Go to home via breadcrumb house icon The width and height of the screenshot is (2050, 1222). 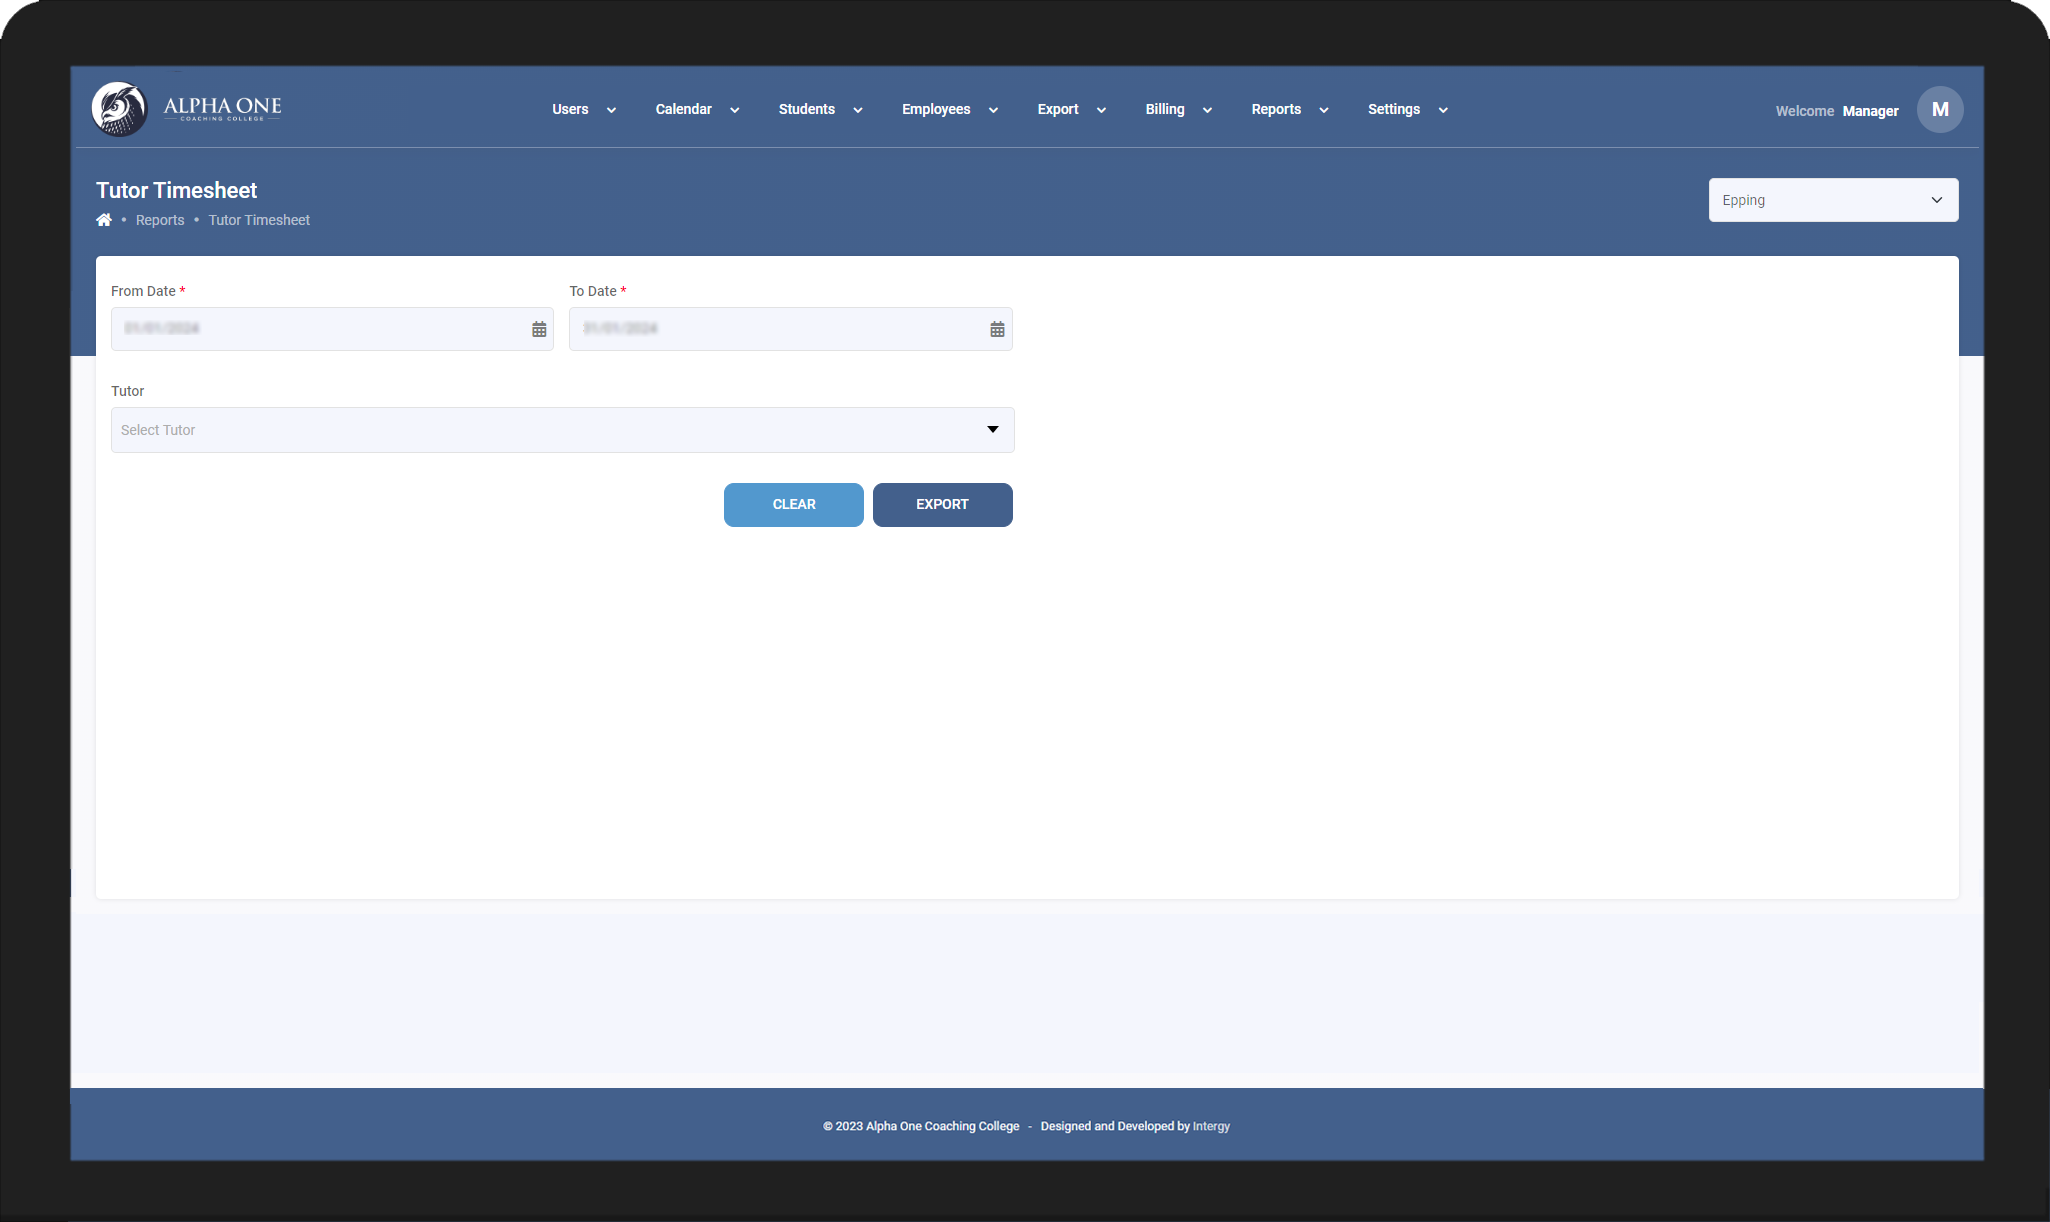point(104,220)
